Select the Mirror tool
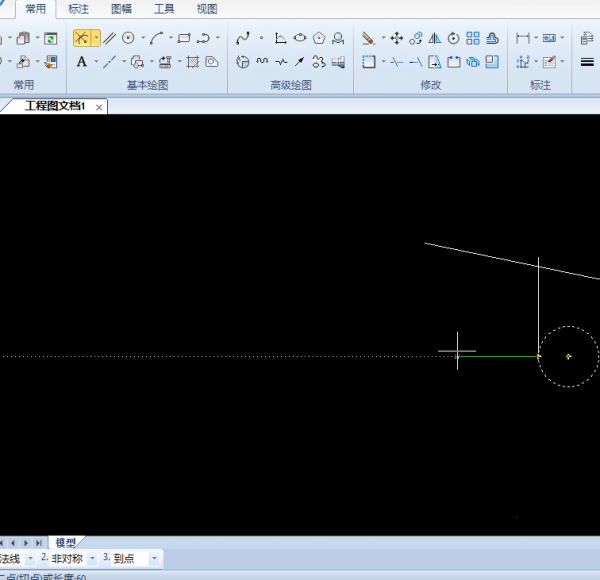The height and width of the screenshot is (580, 600). point(435,38)
